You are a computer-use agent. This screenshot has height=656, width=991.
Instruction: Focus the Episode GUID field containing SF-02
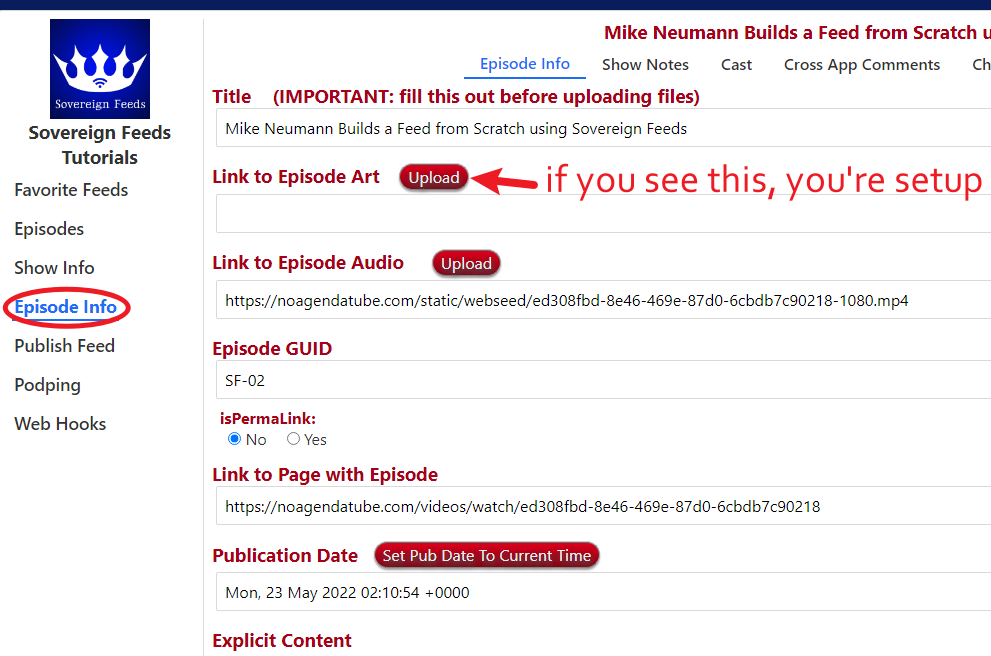coord(604,380)
